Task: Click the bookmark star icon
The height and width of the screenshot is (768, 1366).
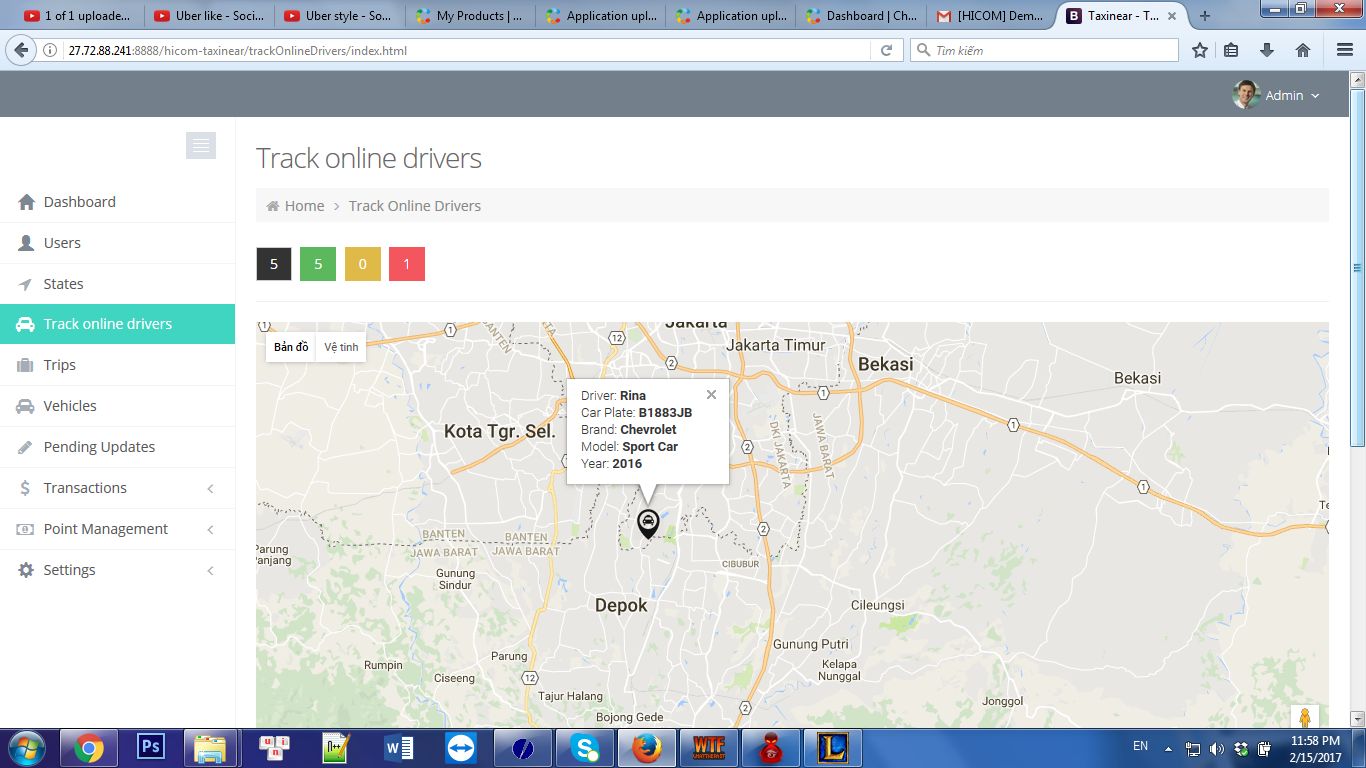Action: pyautogui.click(x=1200, y=50)
